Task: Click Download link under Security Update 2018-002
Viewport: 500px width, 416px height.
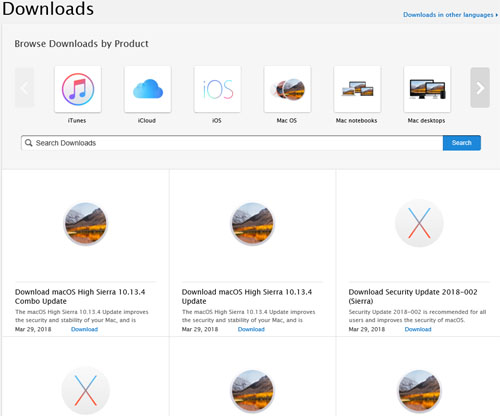Action: click(x=418, y=329)
